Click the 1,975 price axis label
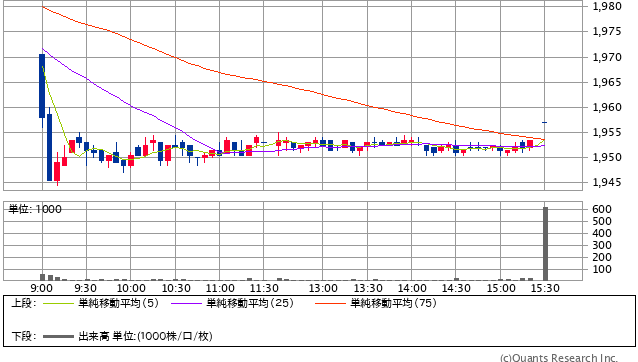This screenshot has height=362, width=638. [607, 32]
